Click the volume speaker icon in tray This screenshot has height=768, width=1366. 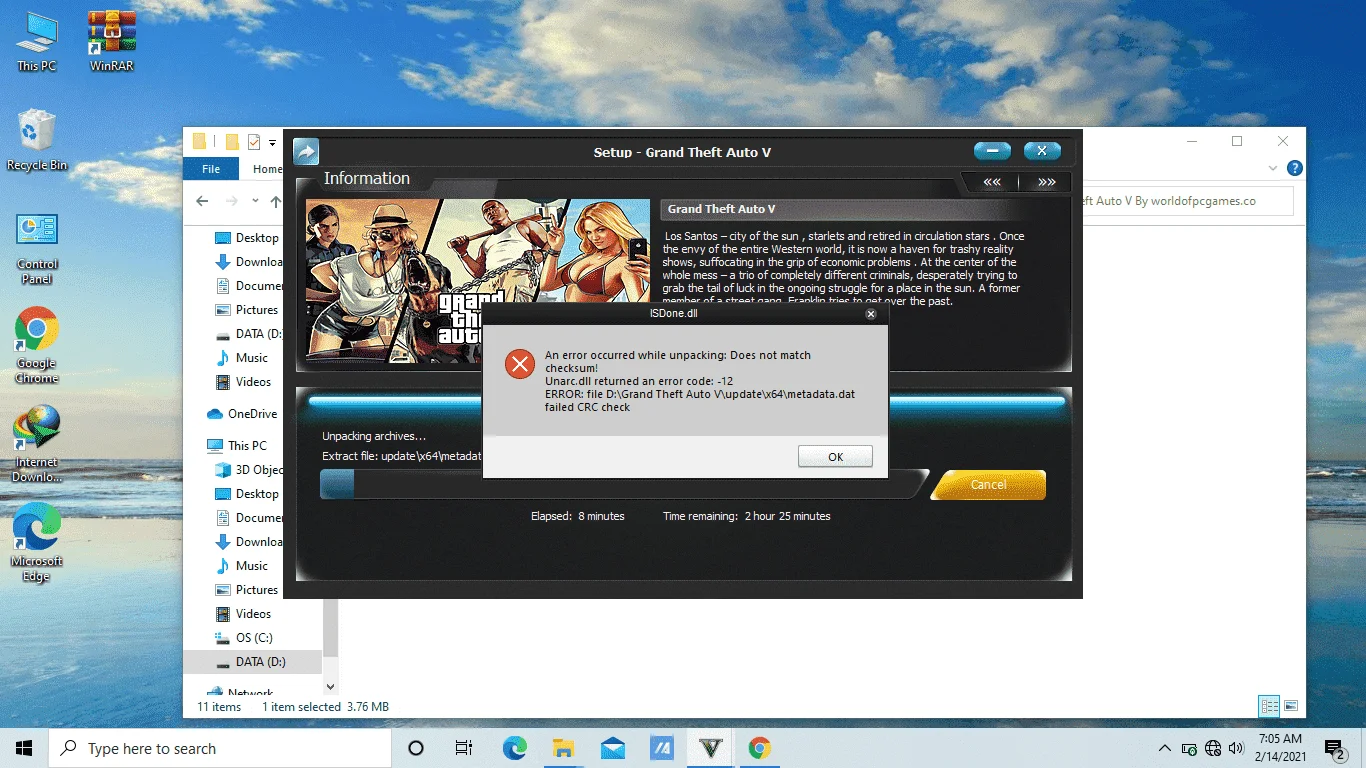click(1237, 748)
